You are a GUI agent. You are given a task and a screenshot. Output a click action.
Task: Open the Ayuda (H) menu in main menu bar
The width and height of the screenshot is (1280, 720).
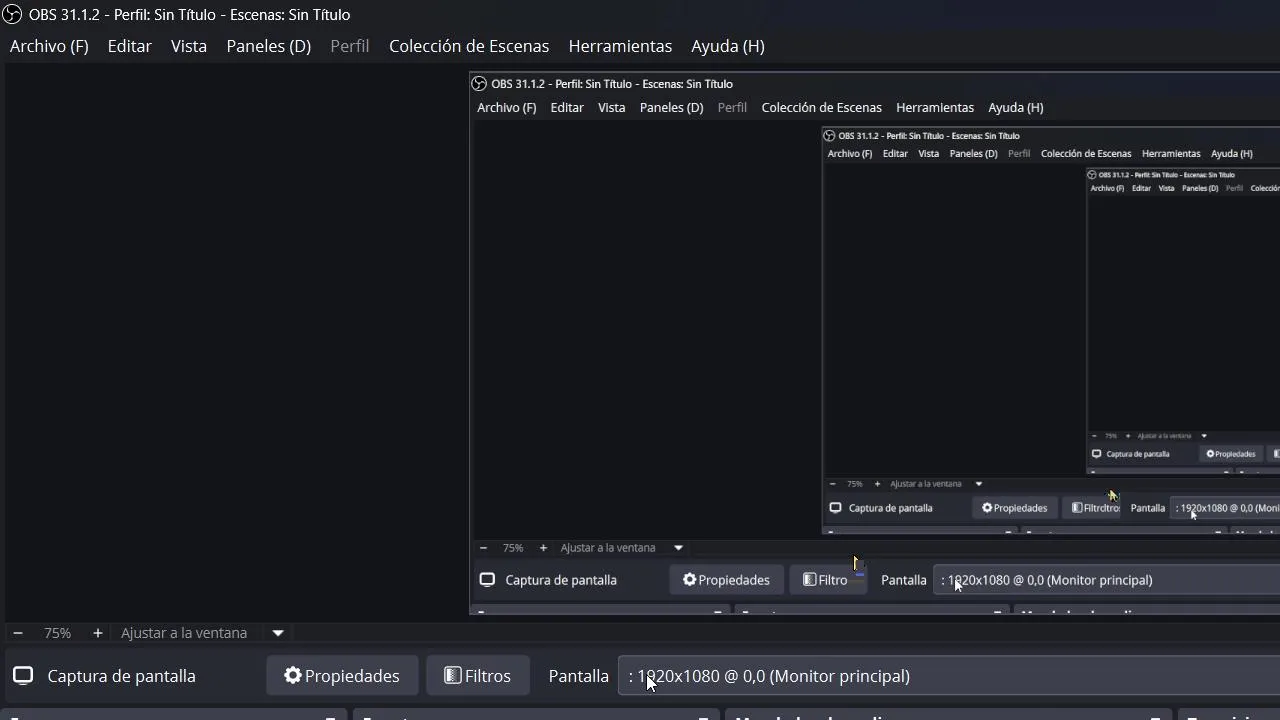(728, 46)
